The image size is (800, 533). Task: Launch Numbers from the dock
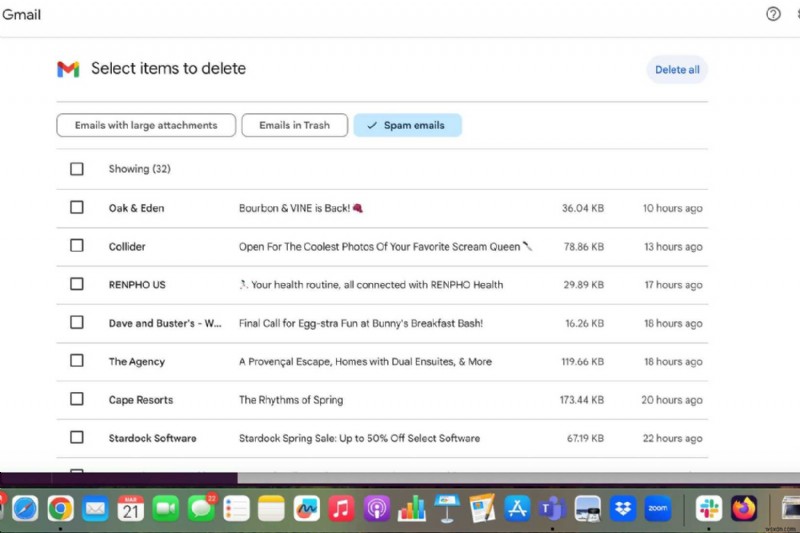click(x=412, y=509)
